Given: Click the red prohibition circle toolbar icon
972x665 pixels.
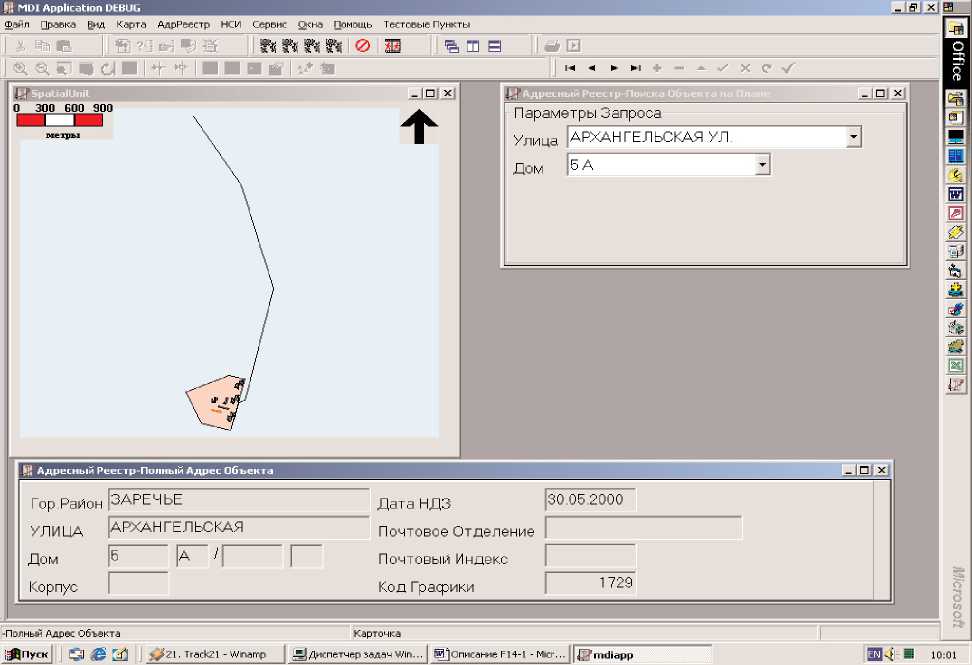Looking at the screenshot, I should [363, 46].
